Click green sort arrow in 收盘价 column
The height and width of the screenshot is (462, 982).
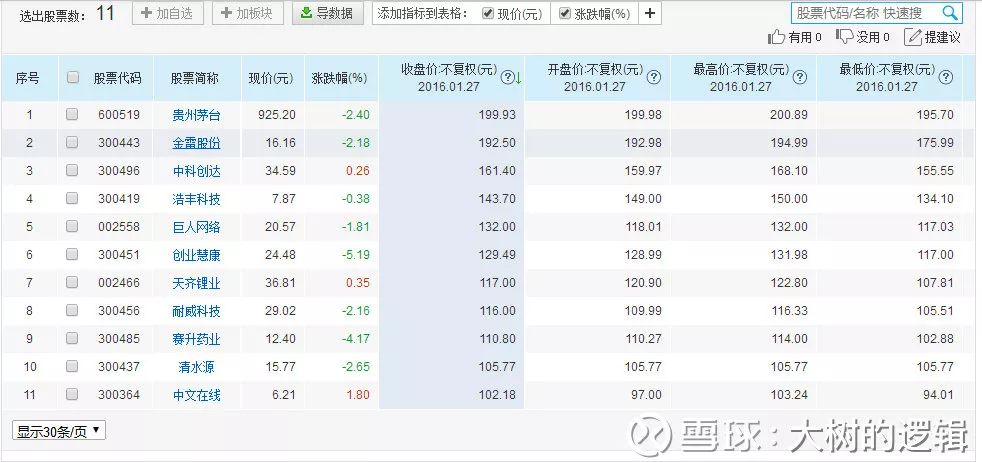point(519,78)
